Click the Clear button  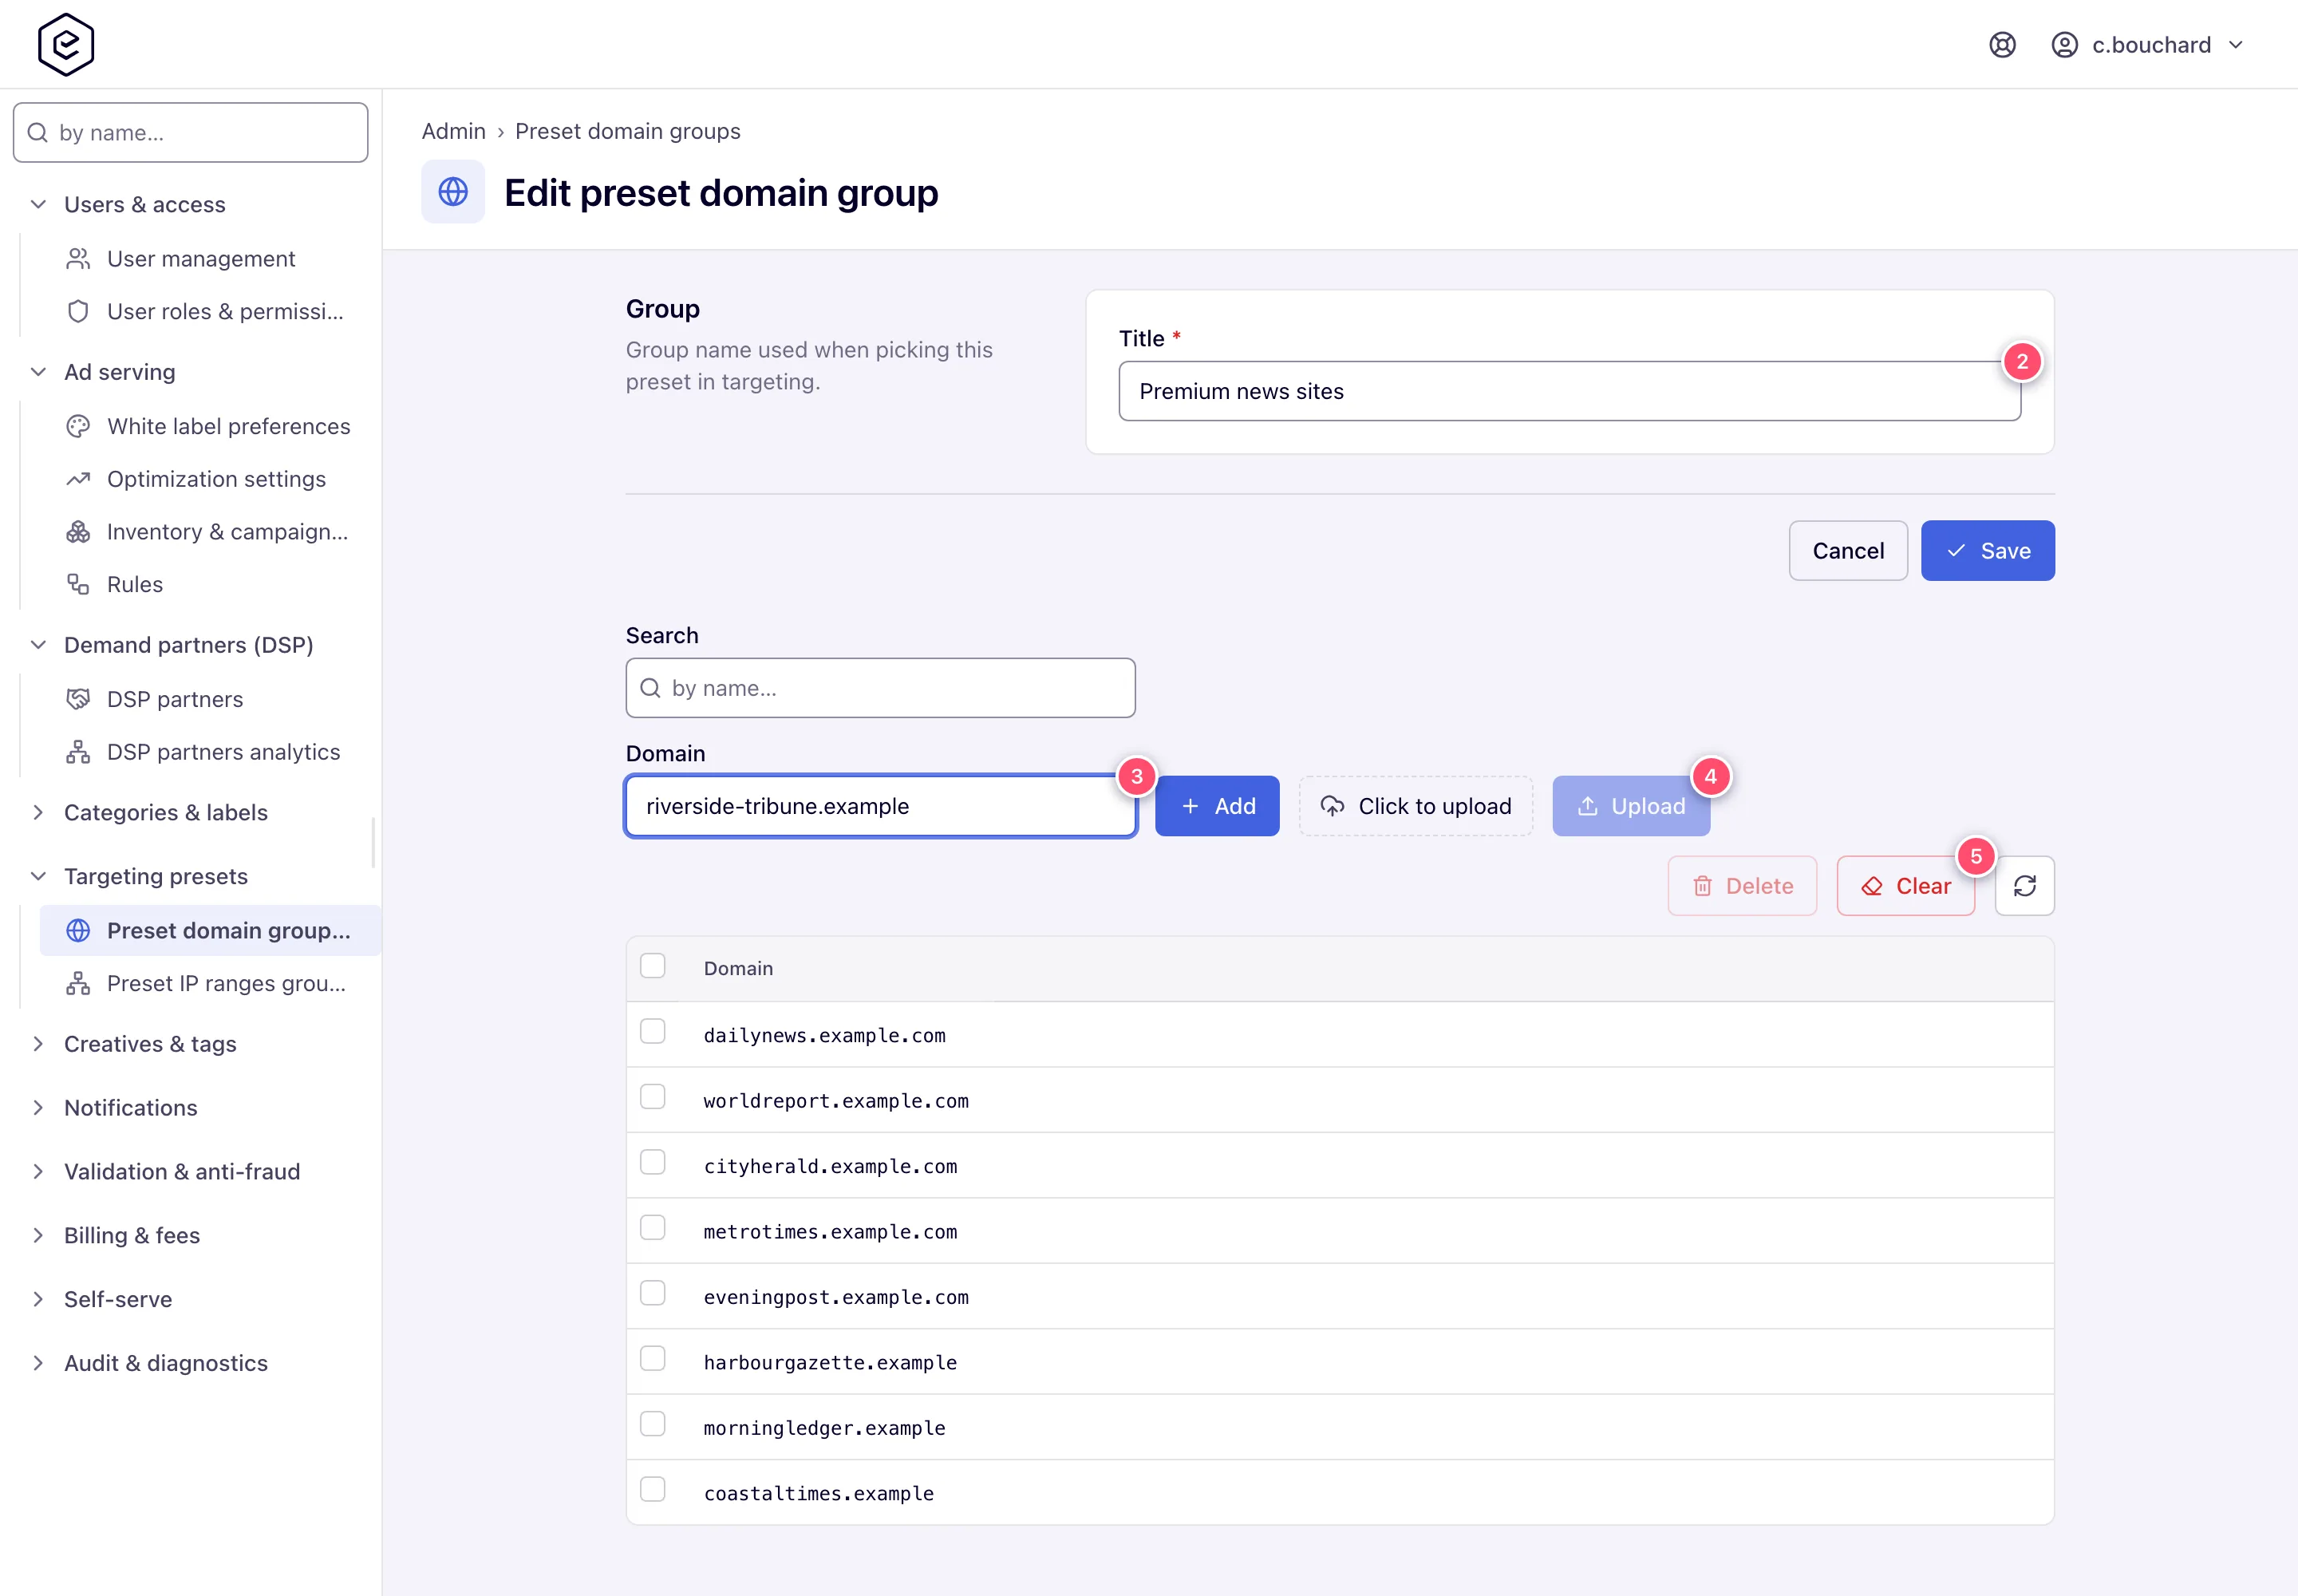(1905, 886)
